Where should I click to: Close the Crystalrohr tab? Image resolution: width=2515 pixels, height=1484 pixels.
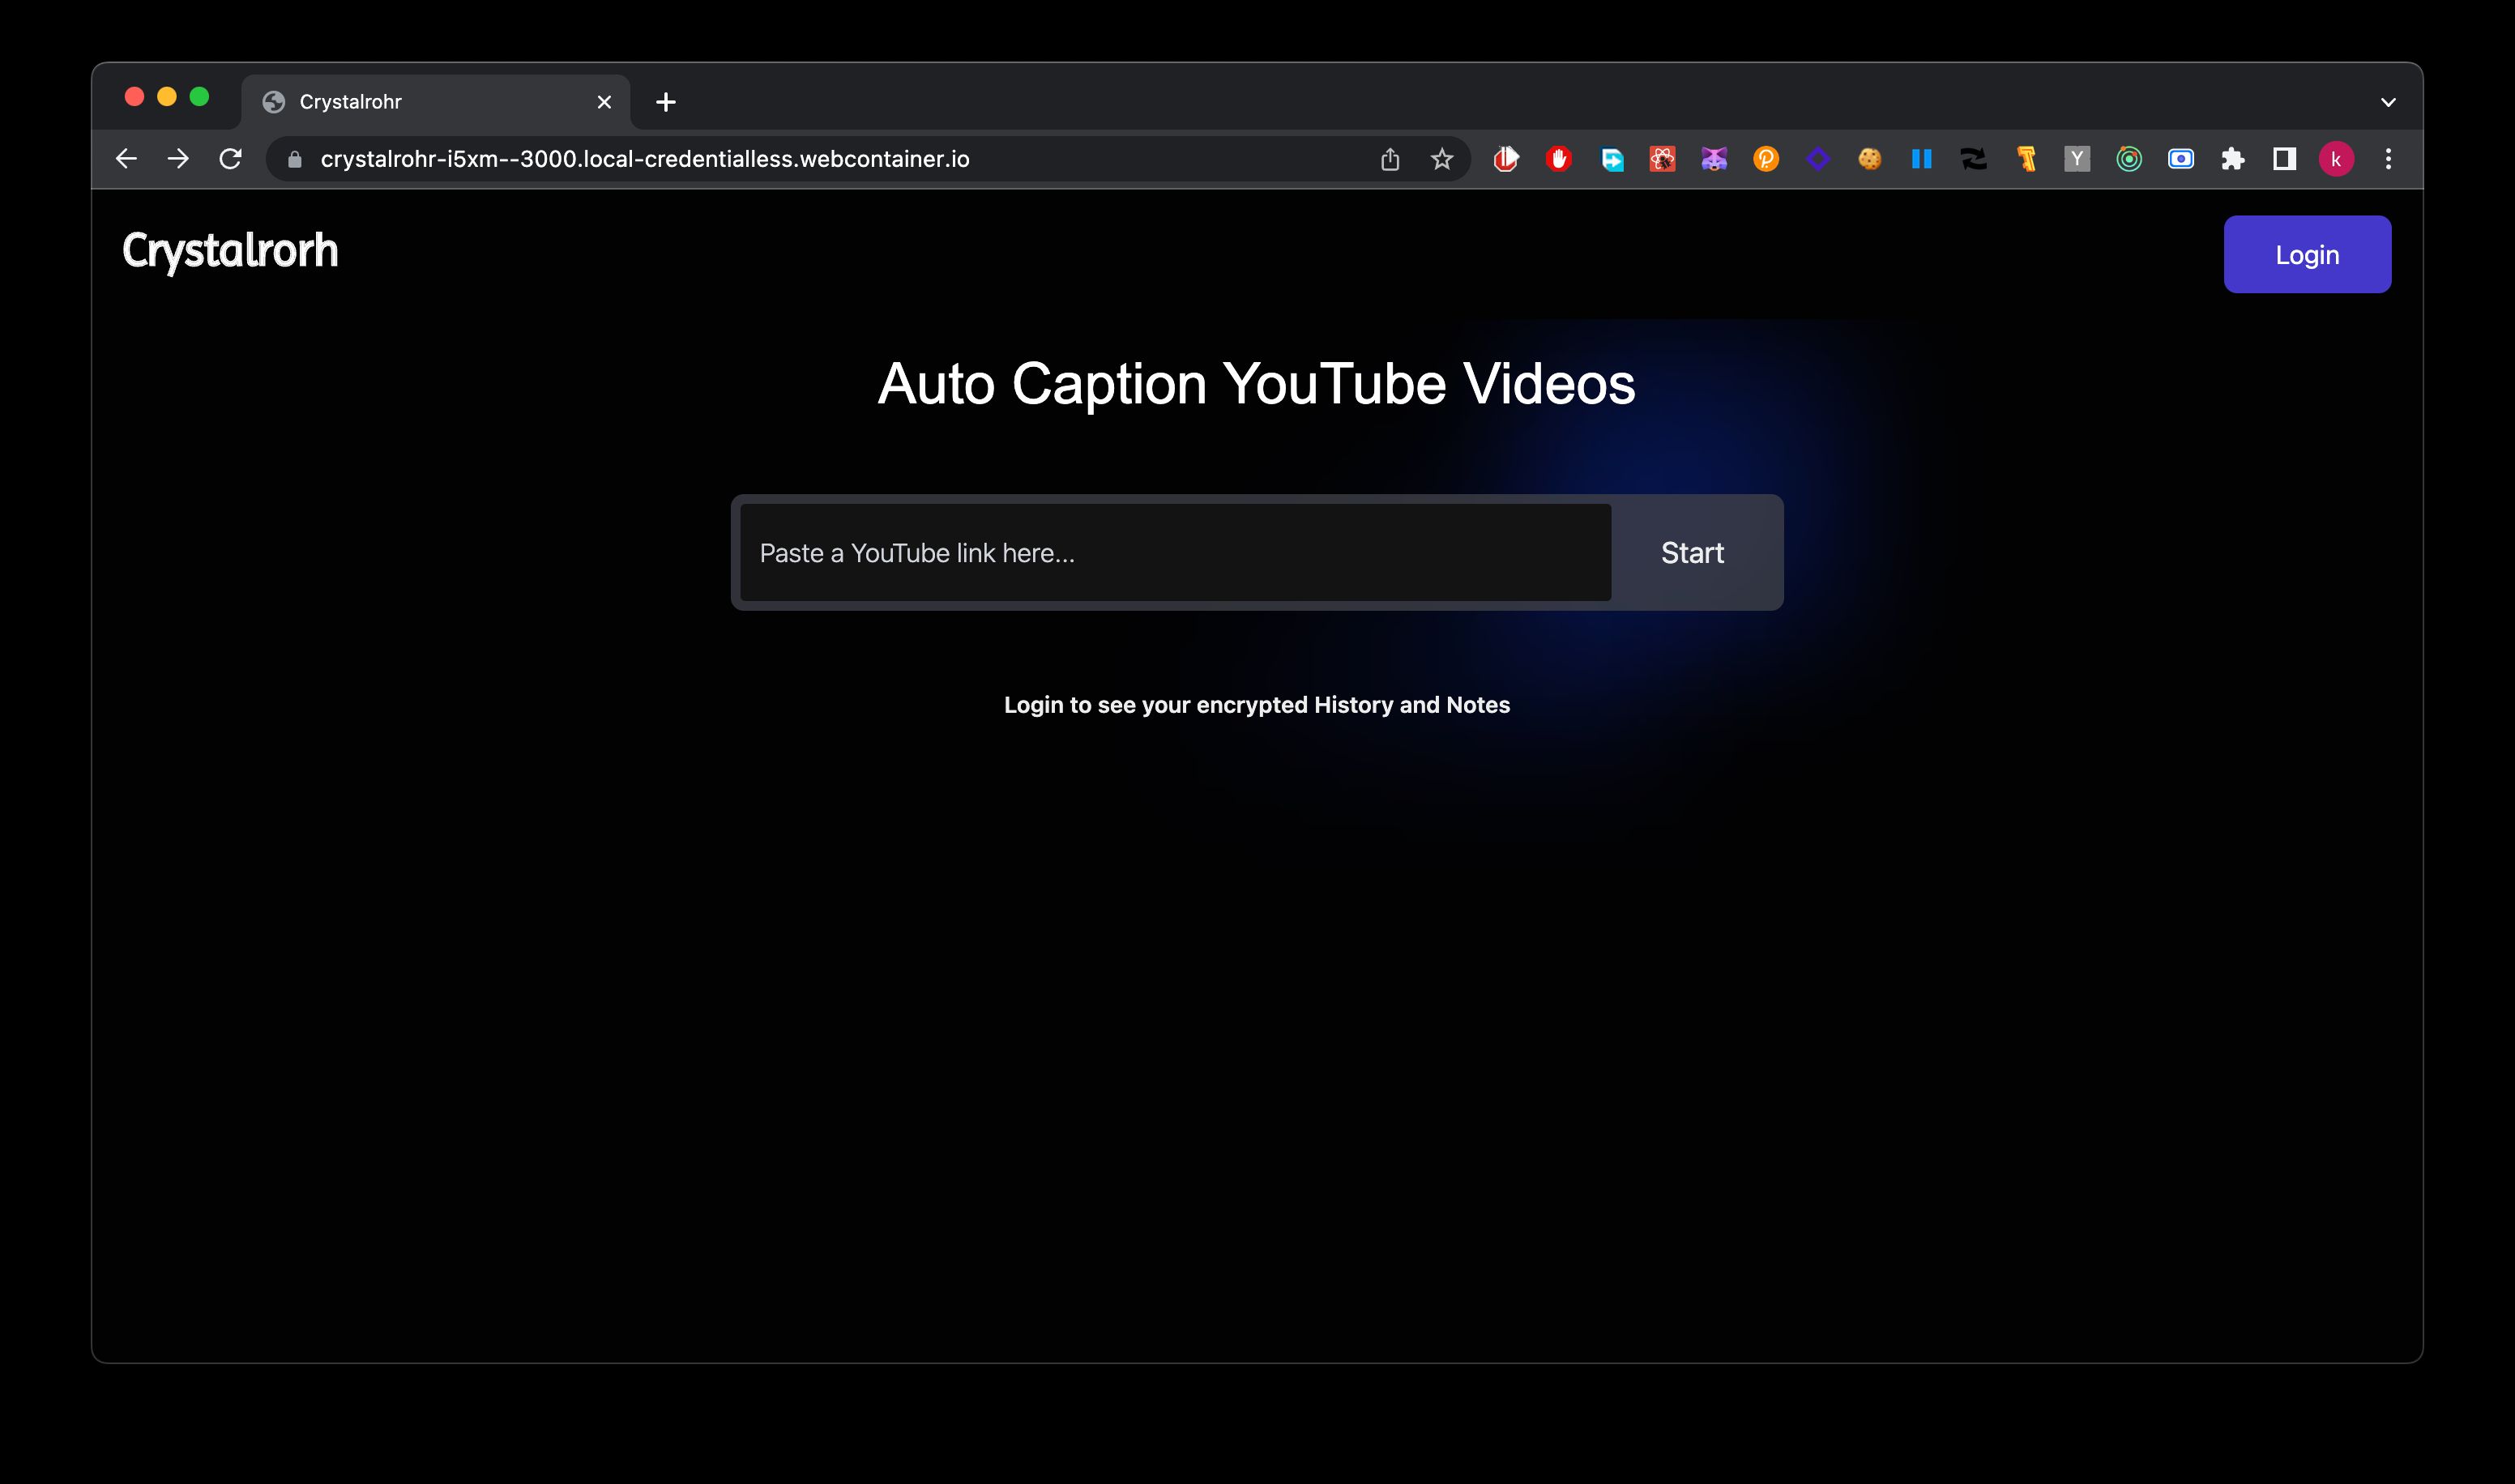pos(604,102)
